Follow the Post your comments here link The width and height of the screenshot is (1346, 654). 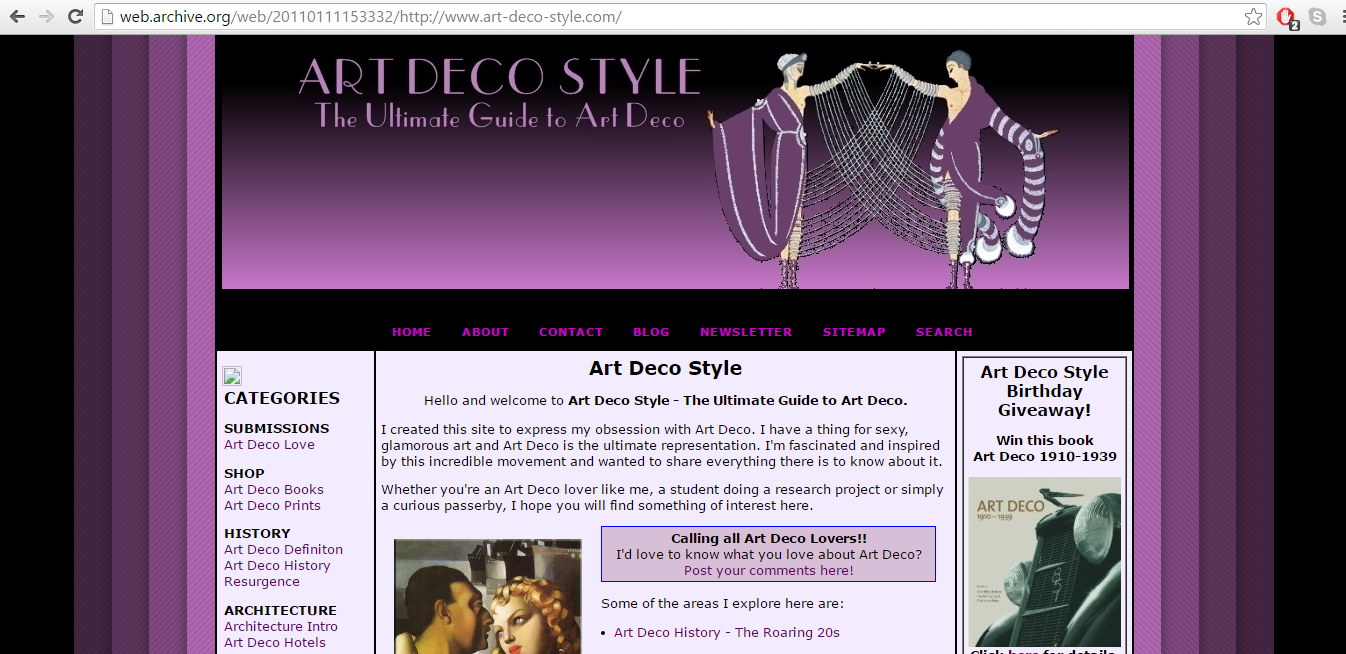[x=769, y=571]
